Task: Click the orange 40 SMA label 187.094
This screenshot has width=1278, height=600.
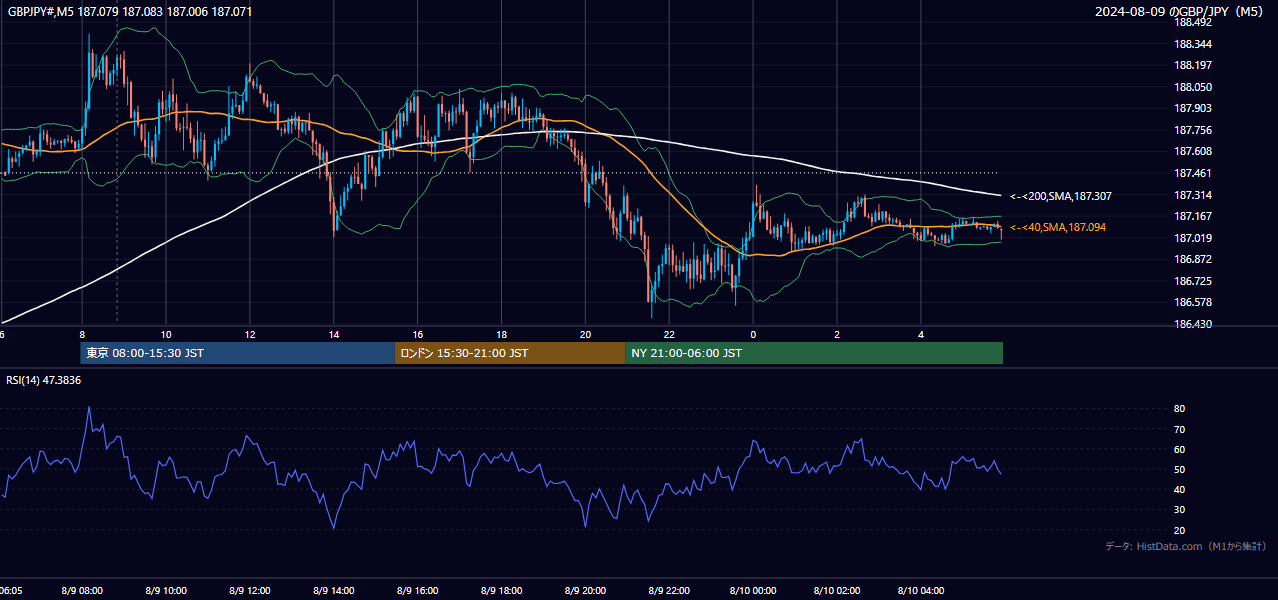Action: click(1058, 228)
